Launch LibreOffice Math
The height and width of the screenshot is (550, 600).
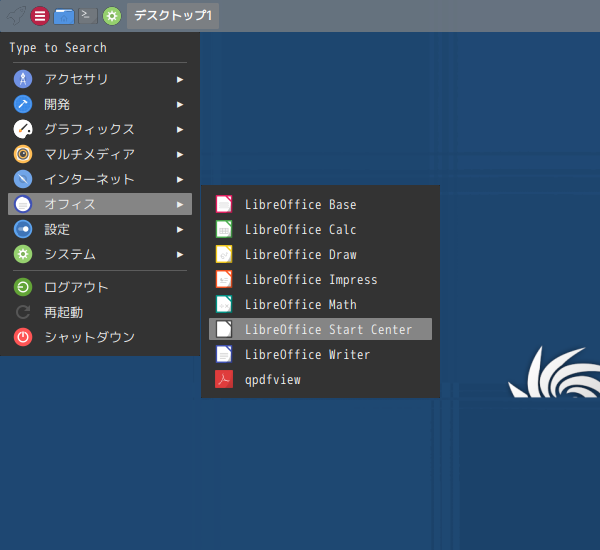(x=320, y=304)
